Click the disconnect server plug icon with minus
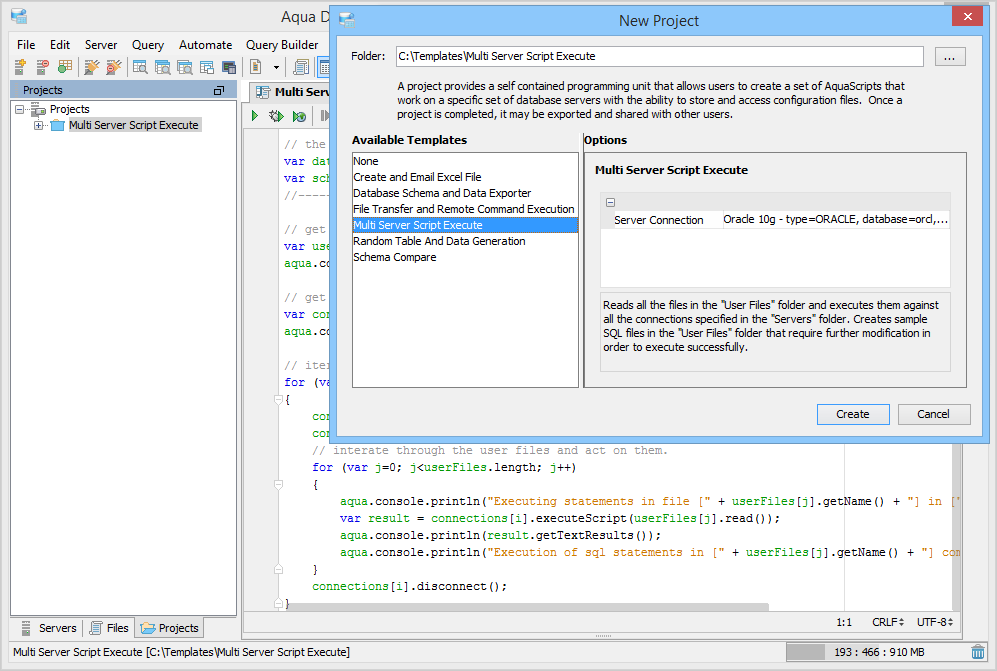The width and height of the screenshot is (997, 671). [113, 66]
